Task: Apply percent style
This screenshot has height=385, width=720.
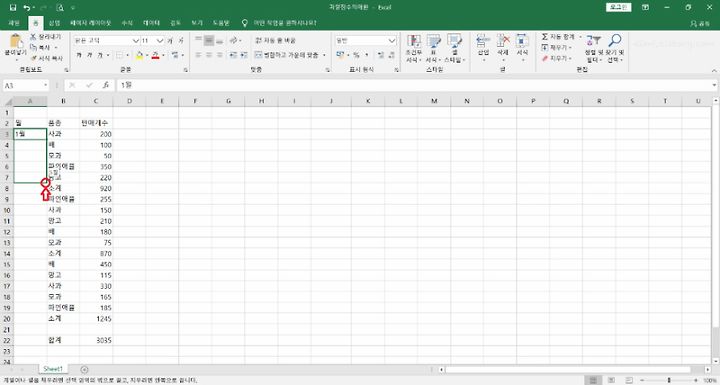Action: pos(356,55)
